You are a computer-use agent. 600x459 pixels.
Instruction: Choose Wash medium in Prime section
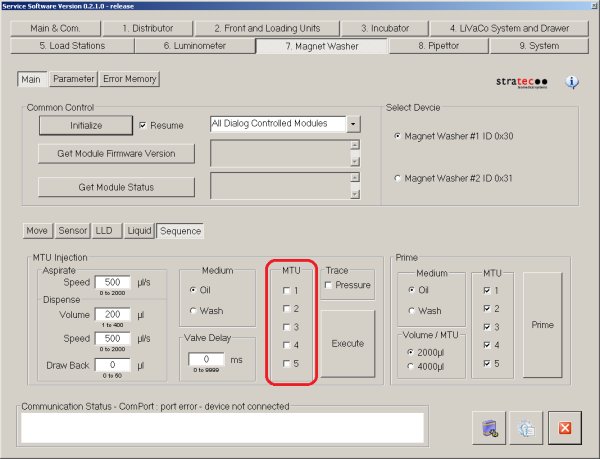tap(408, 310)
